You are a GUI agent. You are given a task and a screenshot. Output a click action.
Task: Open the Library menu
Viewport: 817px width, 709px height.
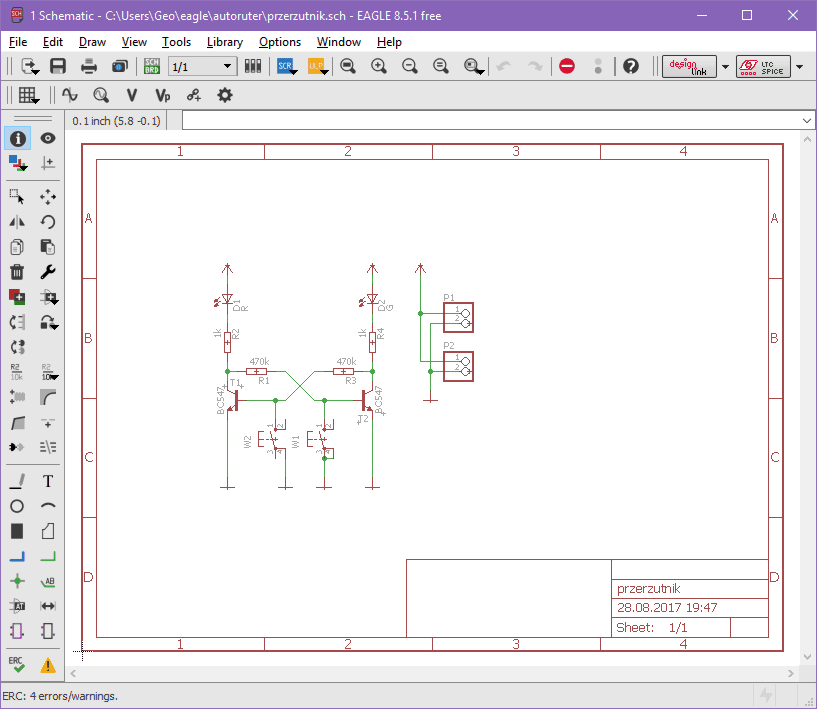click(224, 42)
